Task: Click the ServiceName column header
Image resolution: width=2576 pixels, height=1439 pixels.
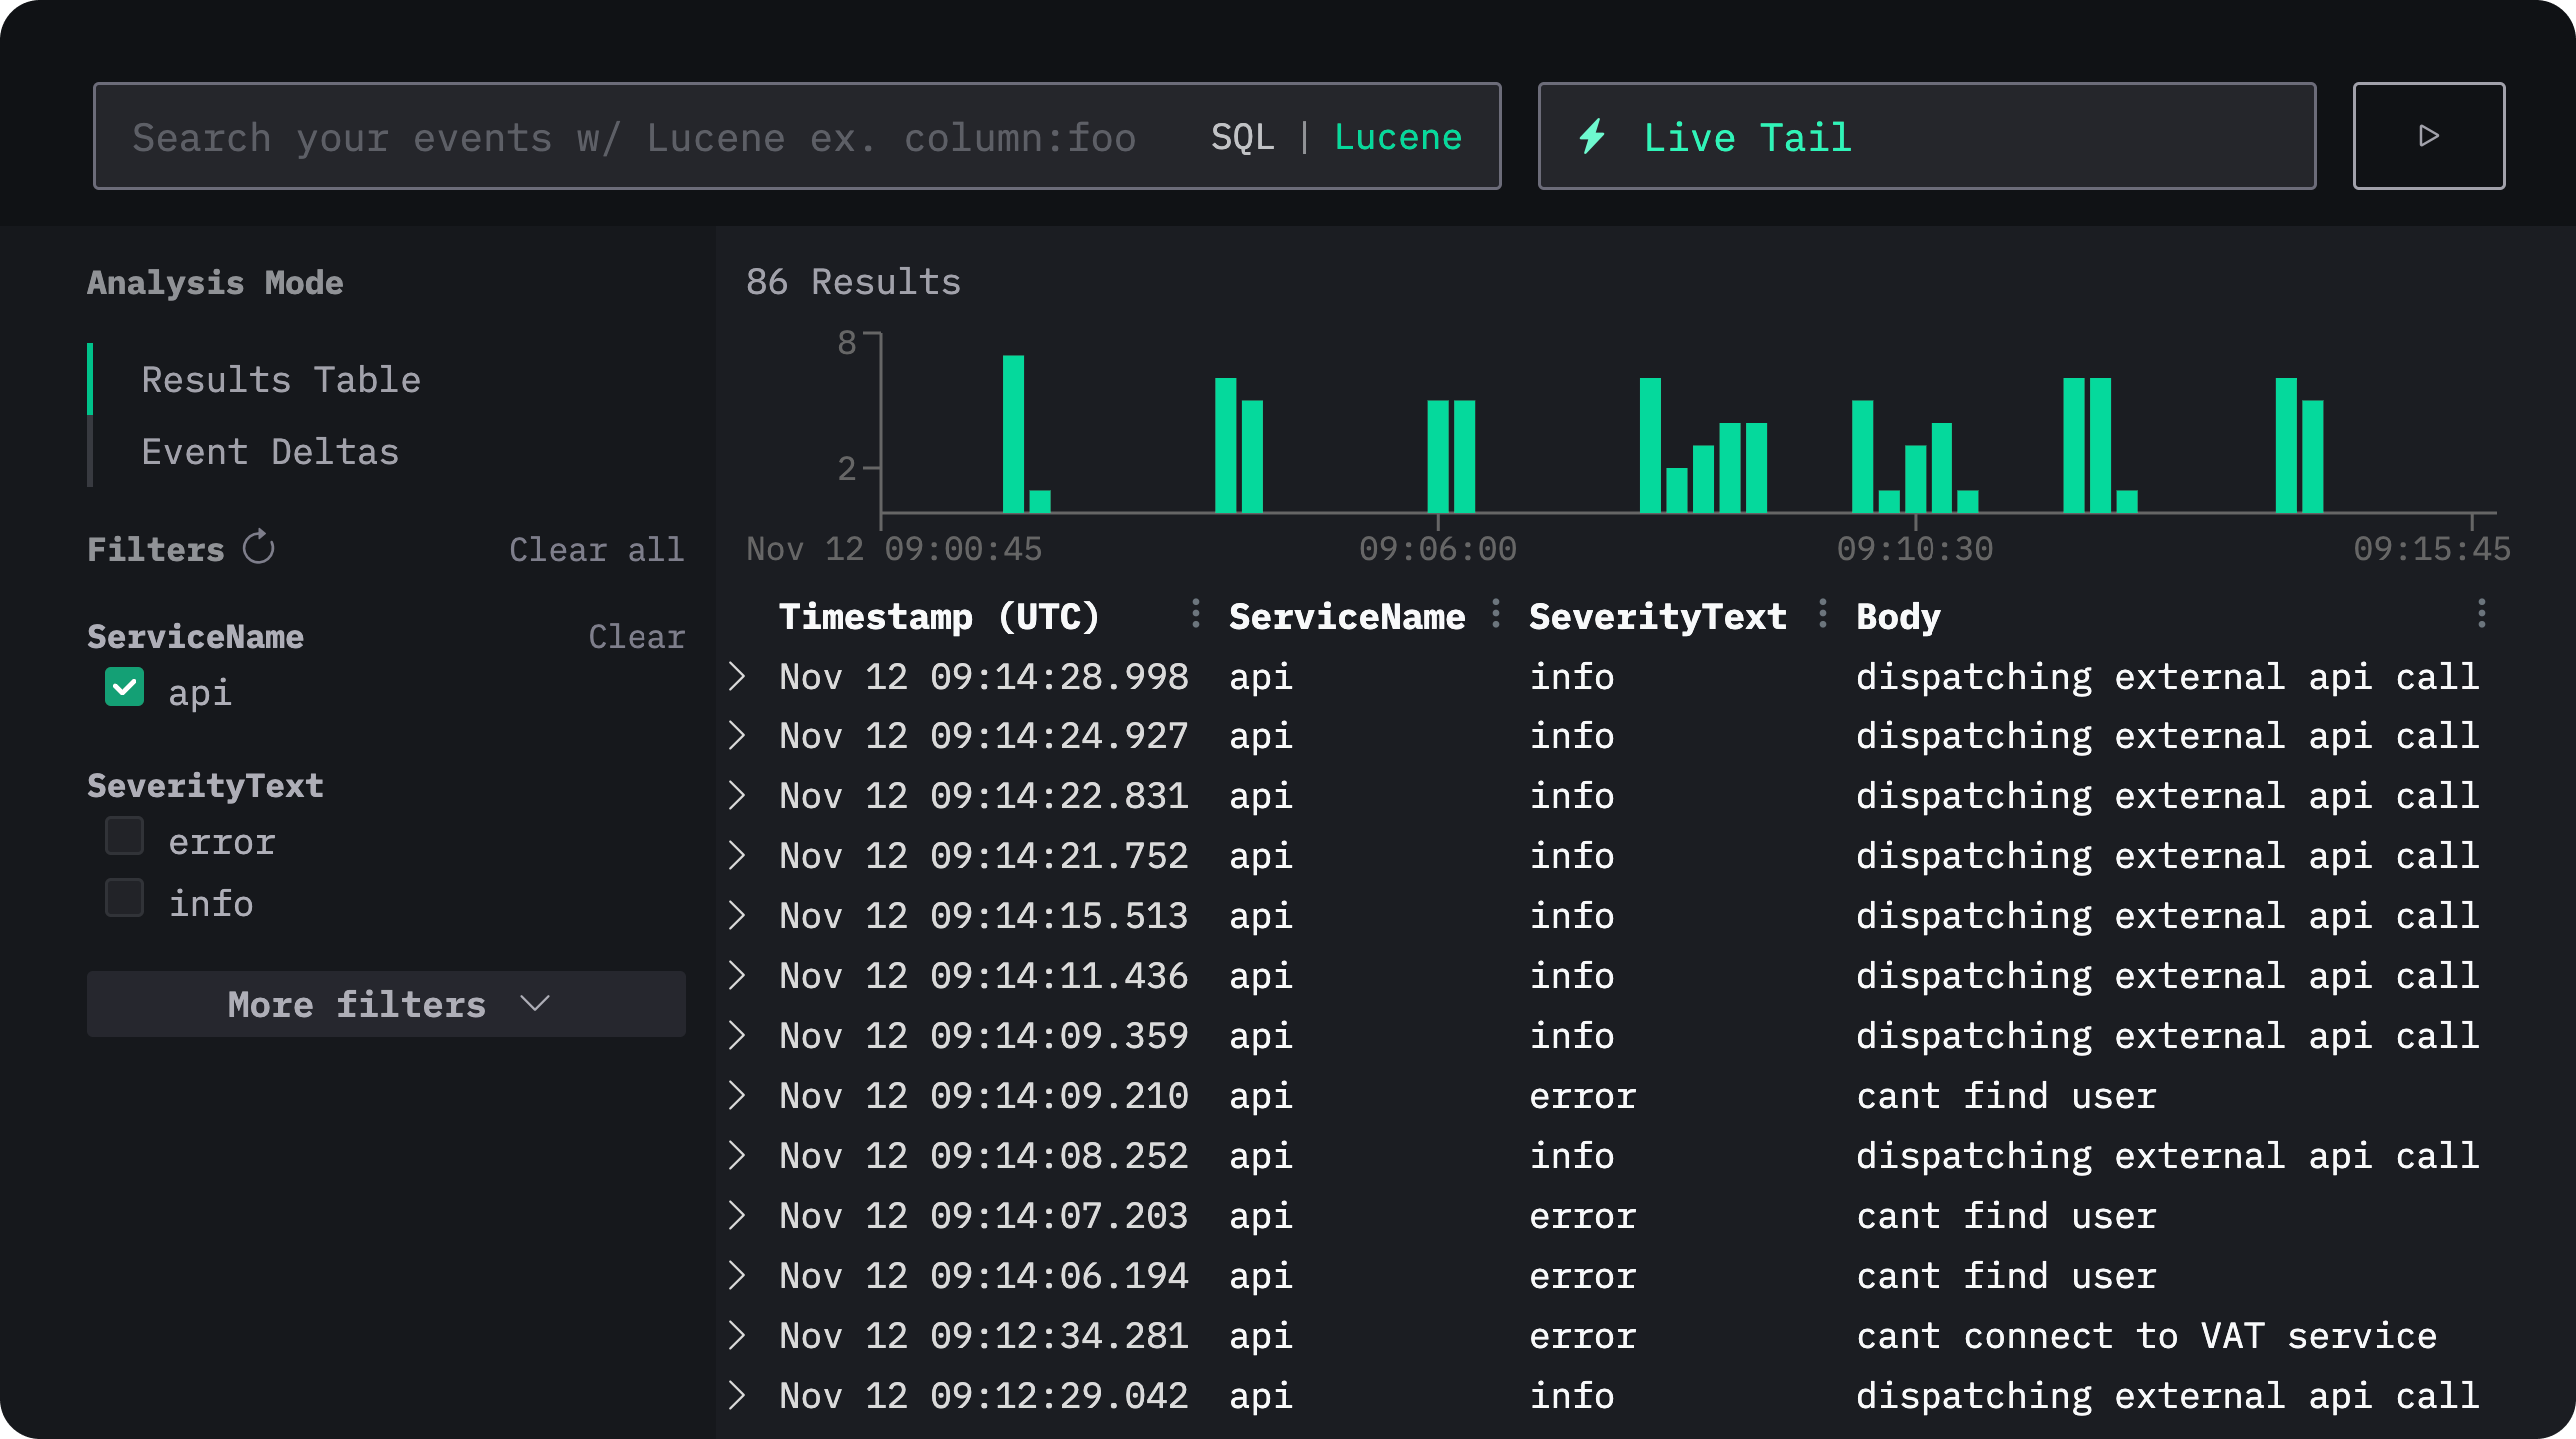Action: pyautogui.click(x=1347, y=616)
